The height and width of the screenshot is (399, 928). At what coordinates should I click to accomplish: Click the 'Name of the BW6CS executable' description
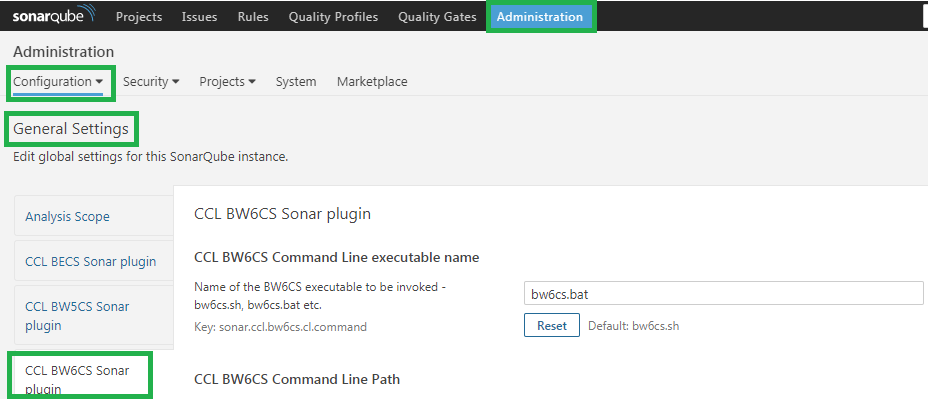[320, 296]
